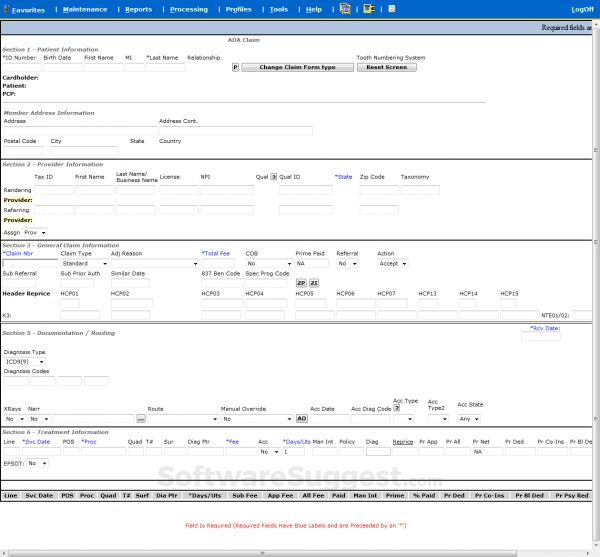The image size is (600, 557).
Task: Click the Acc Type help question mark icon
Action: 398,408
